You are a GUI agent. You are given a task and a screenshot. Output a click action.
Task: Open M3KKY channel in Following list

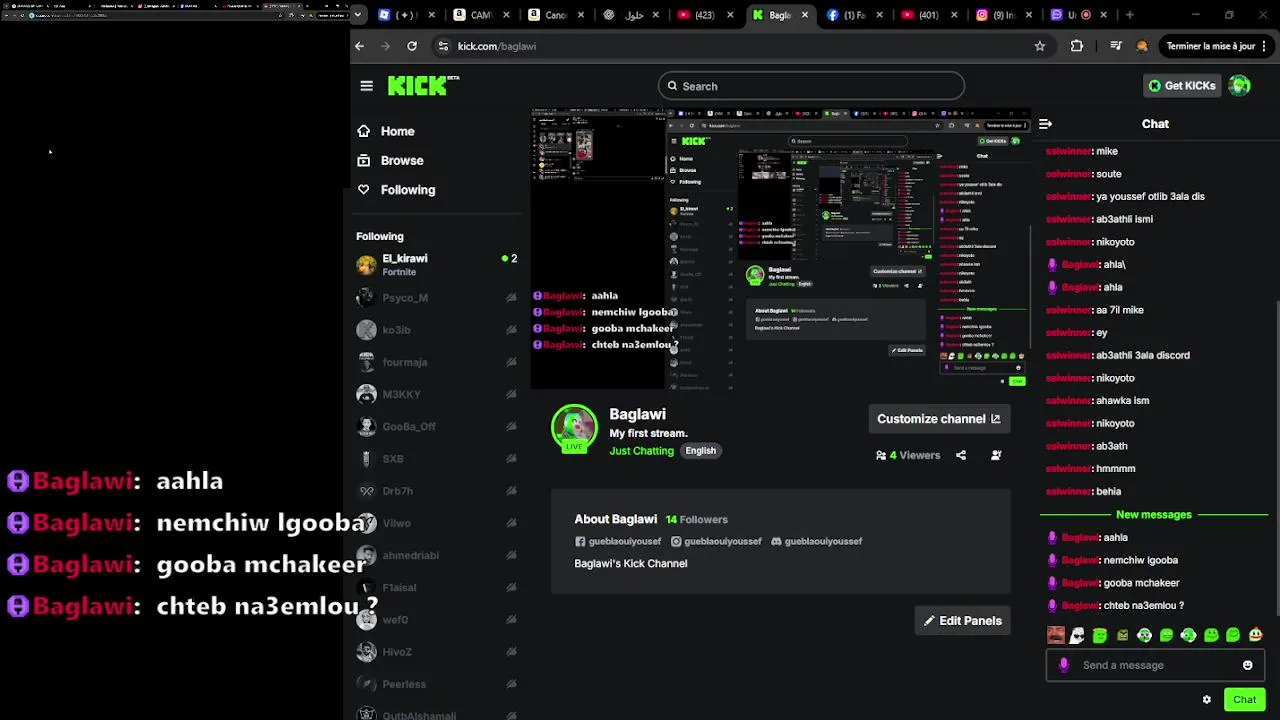click(437, 394)
